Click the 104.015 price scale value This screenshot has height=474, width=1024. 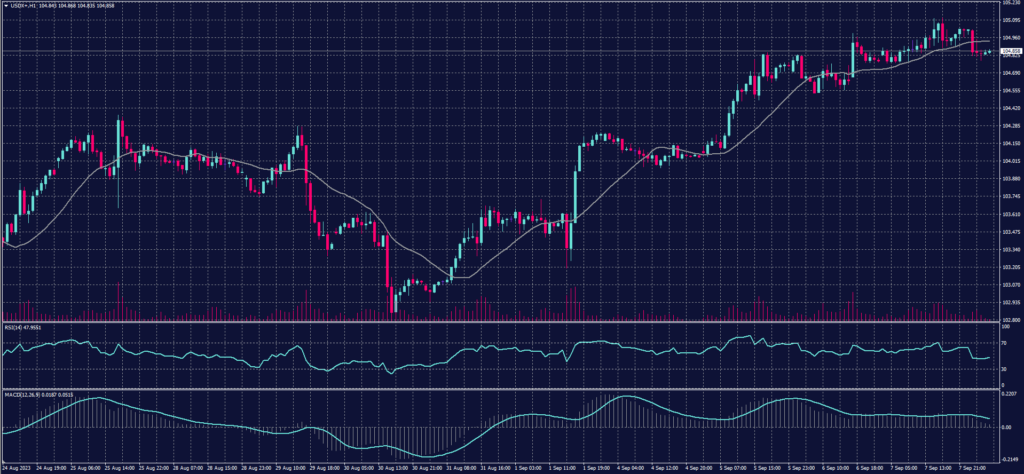pyautogui.click(x=1011, y=161)
